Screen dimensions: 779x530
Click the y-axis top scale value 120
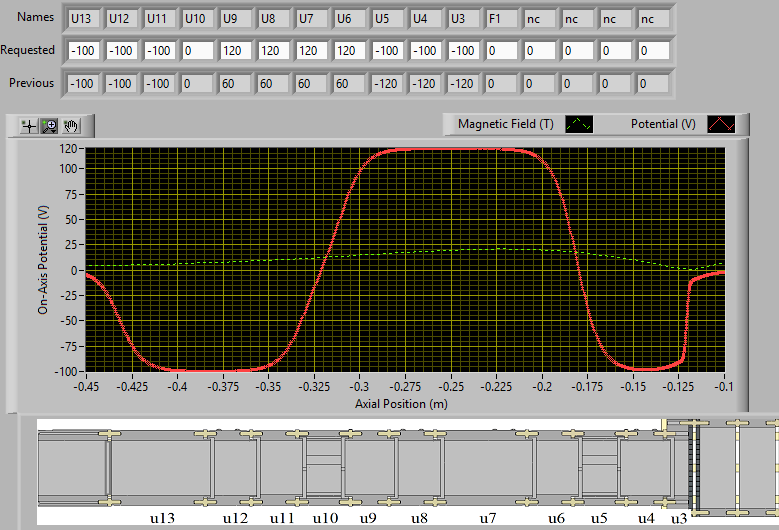pos(68,148)
